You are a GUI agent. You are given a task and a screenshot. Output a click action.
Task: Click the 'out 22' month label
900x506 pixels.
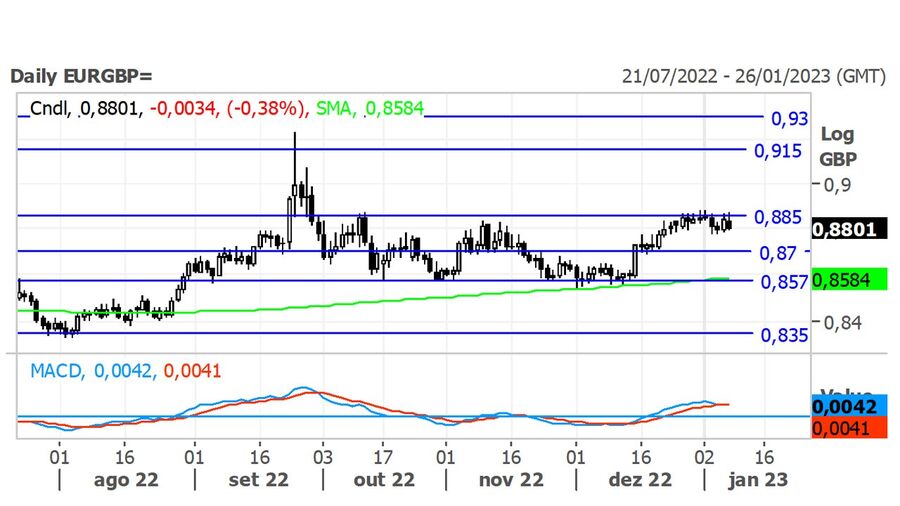tap(384, 480)
